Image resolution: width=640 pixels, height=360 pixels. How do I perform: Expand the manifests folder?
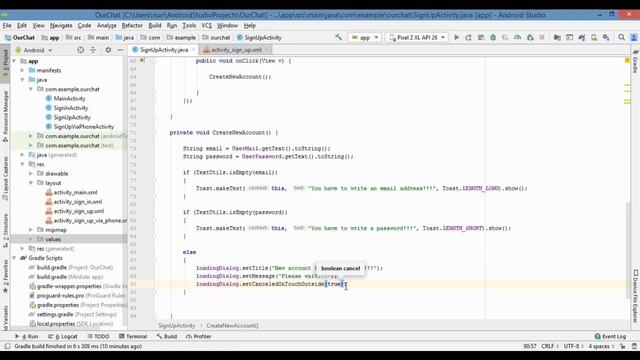point(22,70)
